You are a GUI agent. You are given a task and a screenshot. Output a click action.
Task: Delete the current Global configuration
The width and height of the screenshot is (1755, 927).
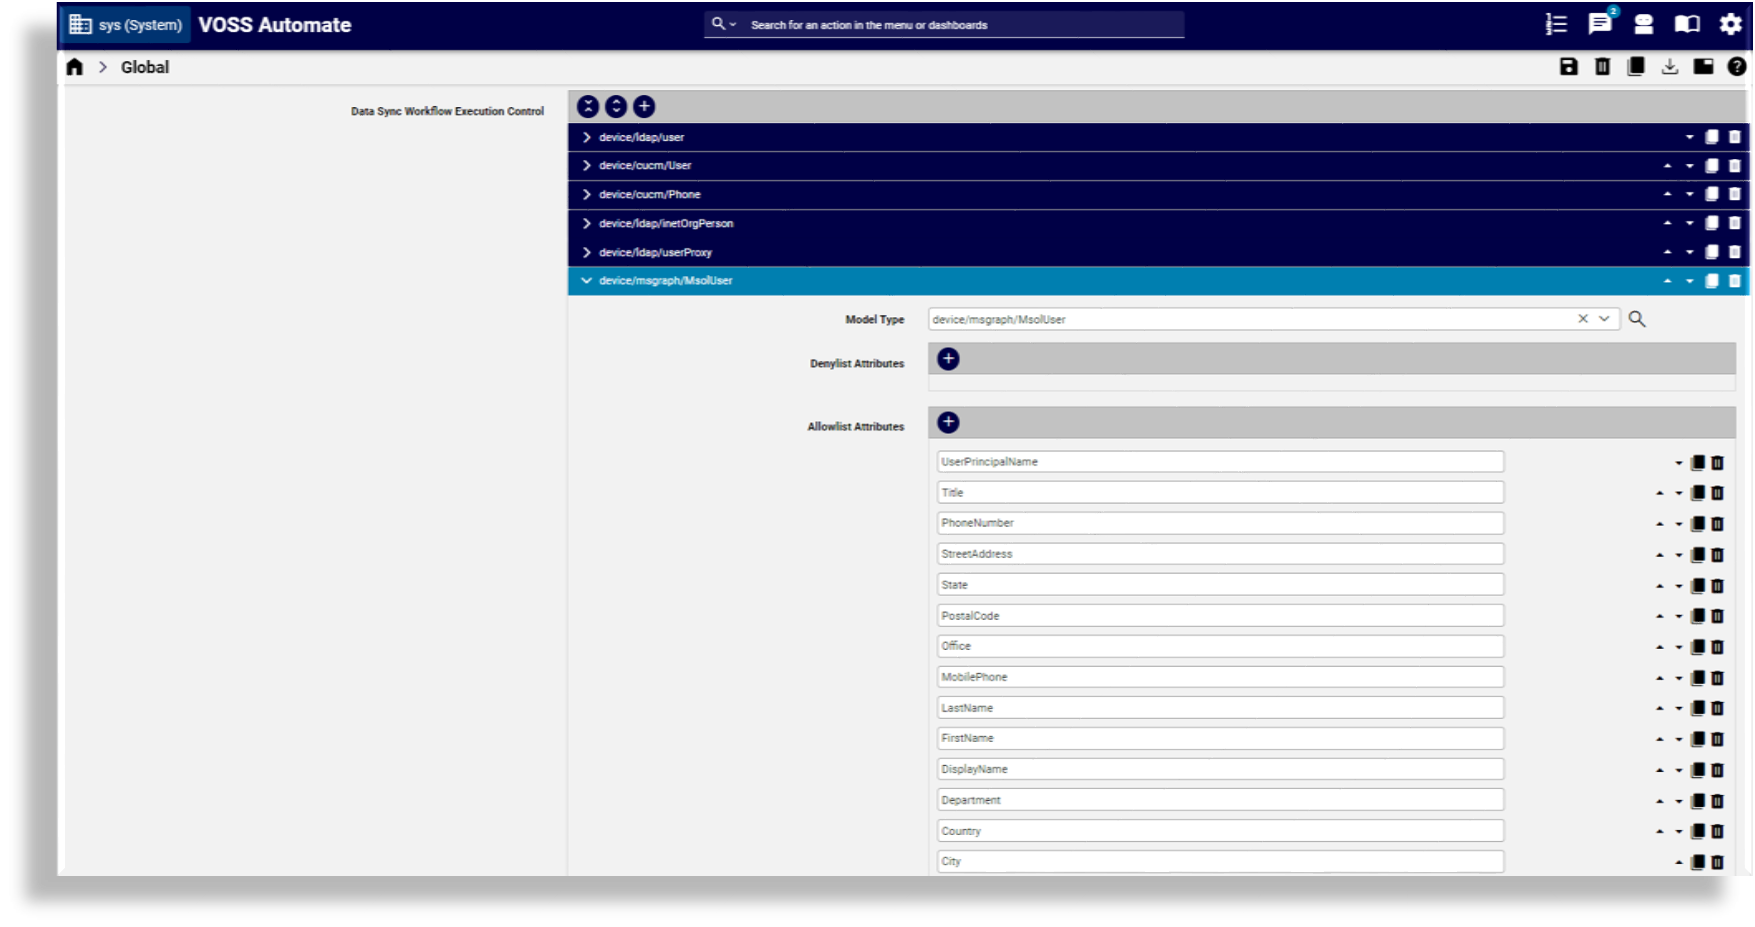pos(1601,67)
